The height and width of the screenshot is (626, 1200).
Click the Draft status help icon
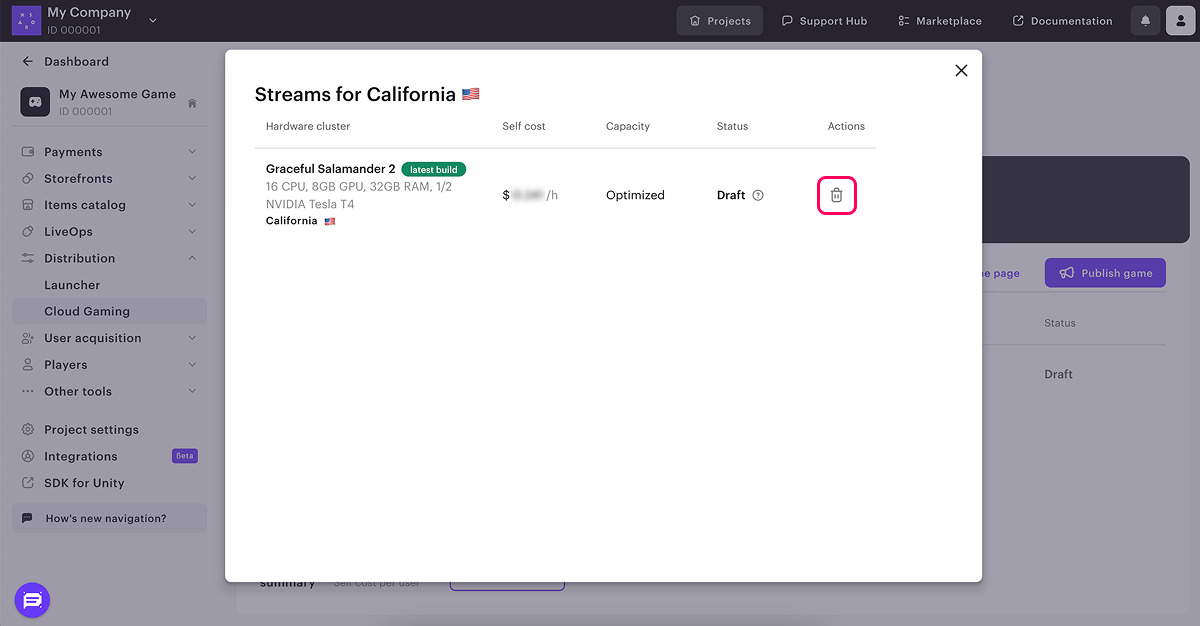click(x=758, y=195)
